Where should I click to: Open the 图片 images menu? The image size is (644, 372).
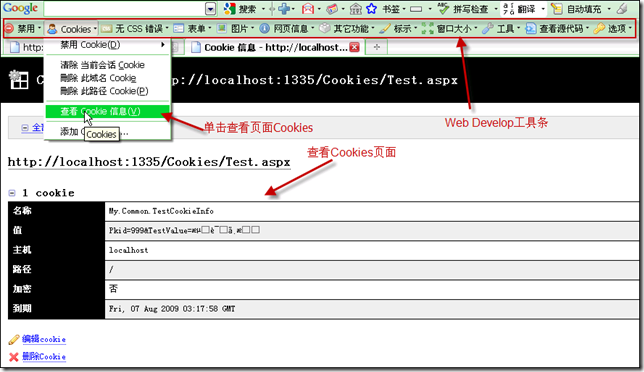coord(235,29)
